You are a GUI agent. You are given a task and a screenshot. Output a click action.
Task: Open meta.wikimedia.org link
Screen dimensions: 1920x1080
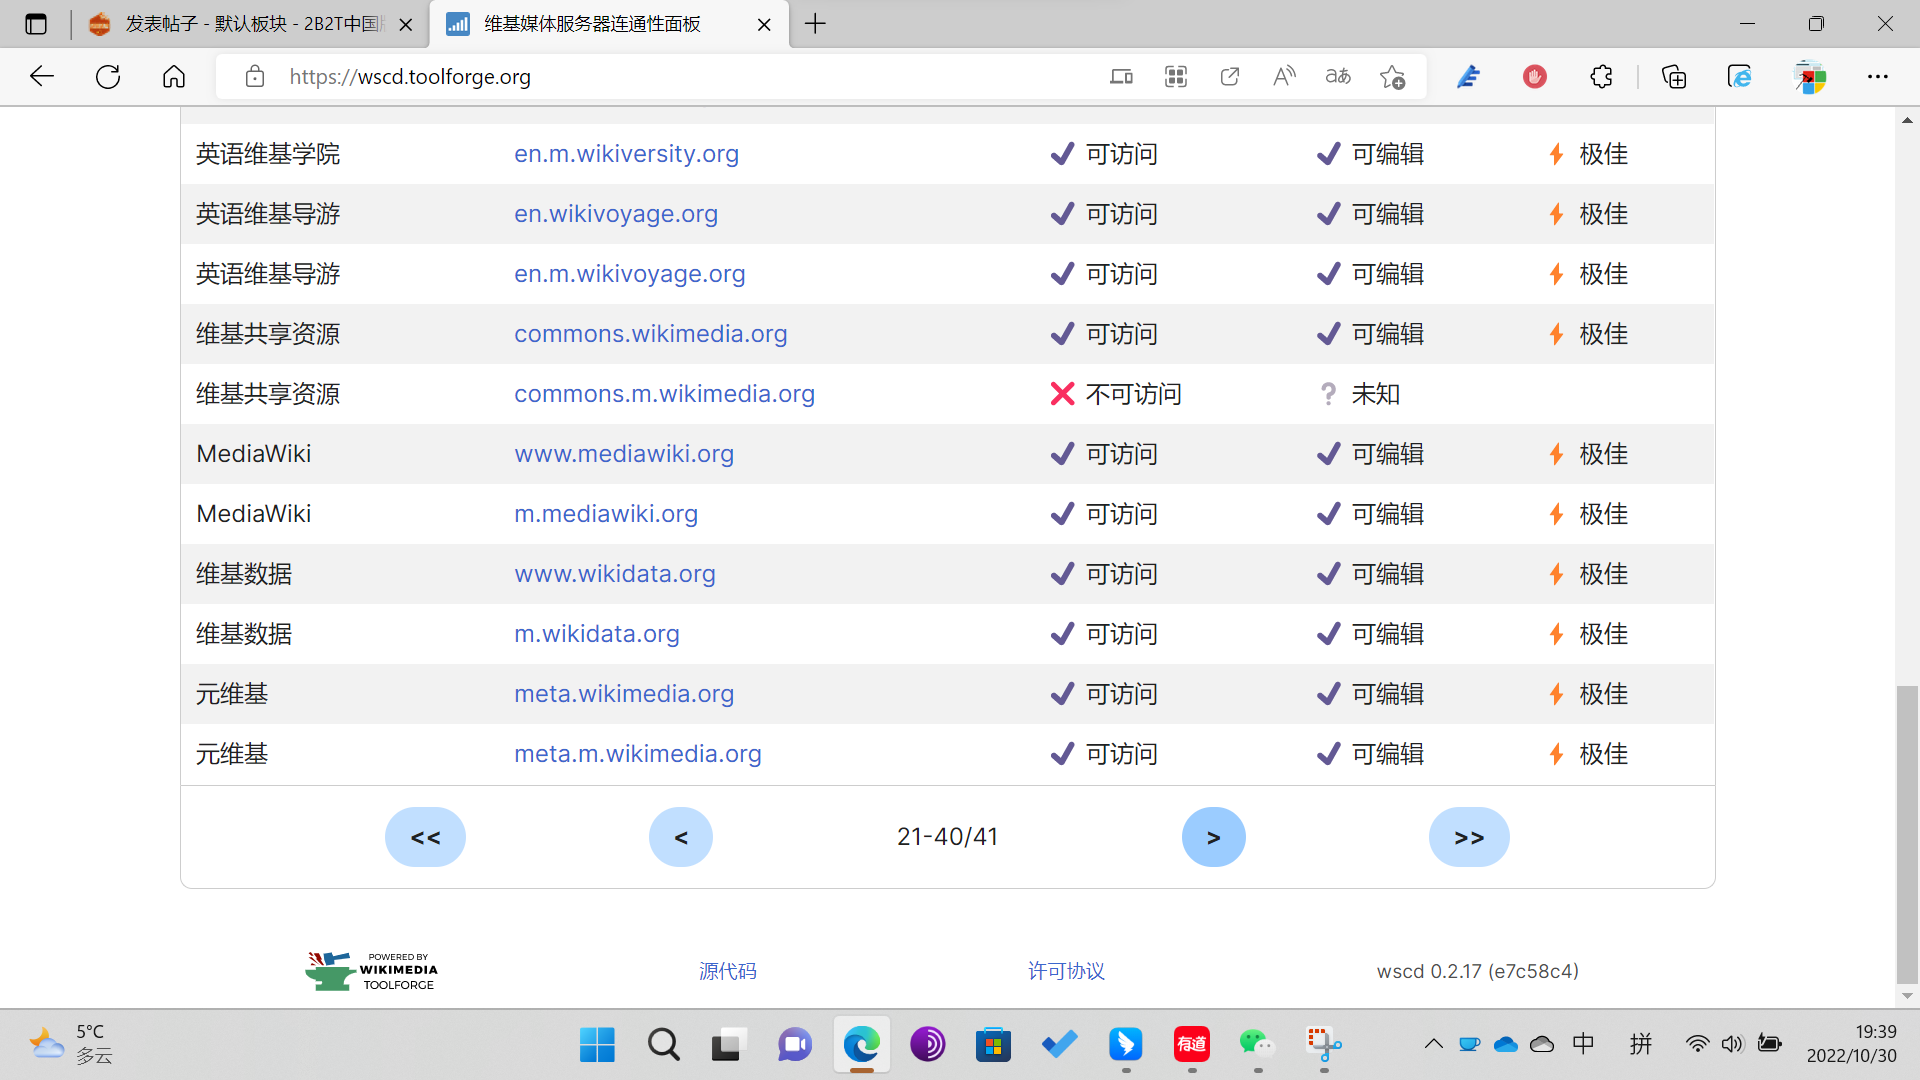[624, 694]
